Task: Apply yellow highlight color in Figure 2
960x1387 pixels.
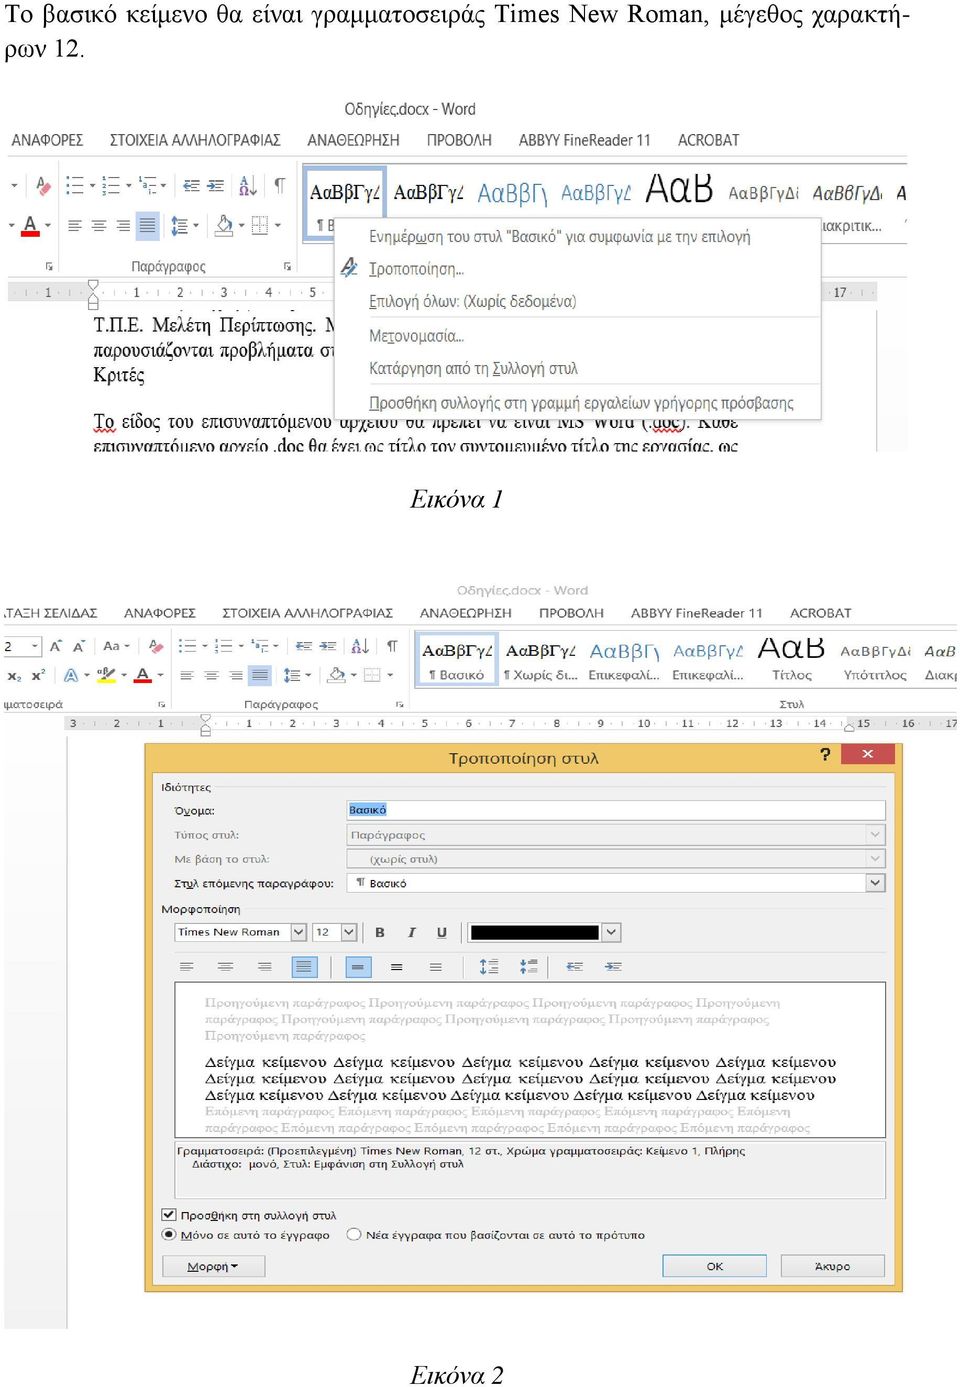Action: click(x=106, y=676)
